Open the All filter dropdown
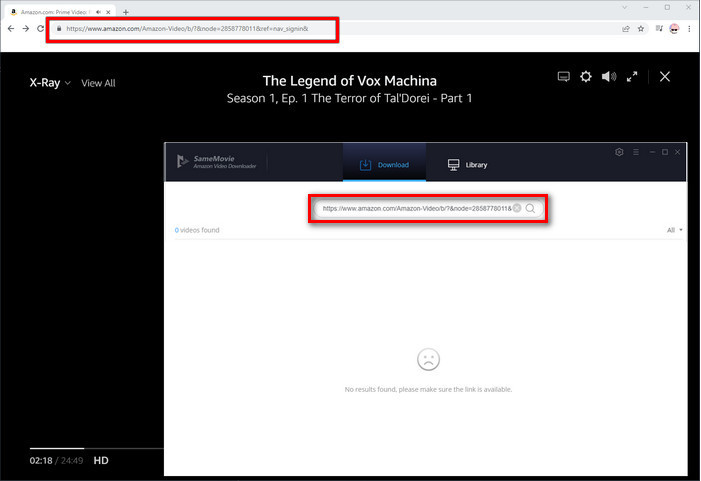This screenshot has height=481, width=701. pyautogui.click(x=675, y=230)
